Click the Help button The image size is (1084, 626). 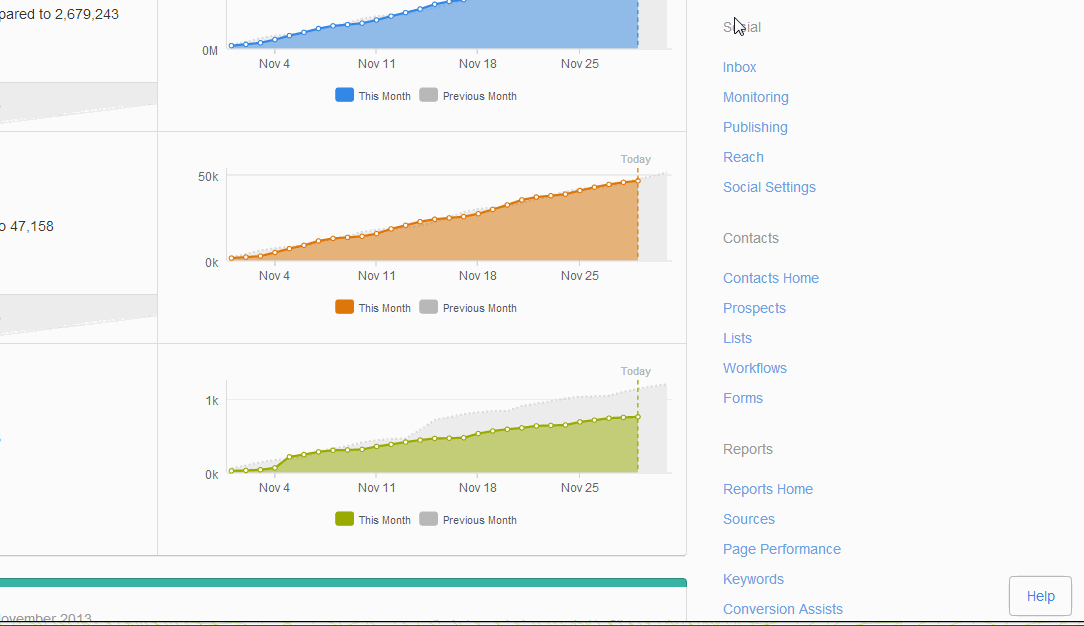coord(1040,596)
